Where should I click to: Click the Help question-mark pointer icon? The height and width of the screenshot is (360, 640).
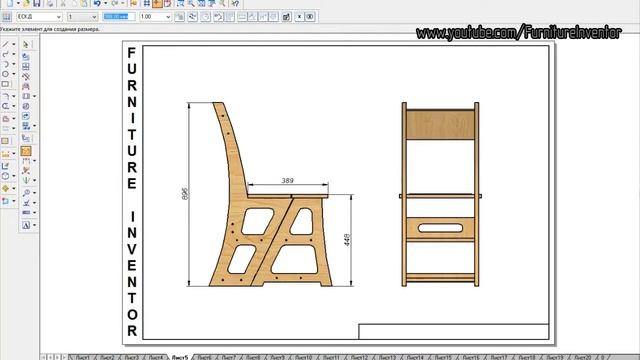coord(235,3)
